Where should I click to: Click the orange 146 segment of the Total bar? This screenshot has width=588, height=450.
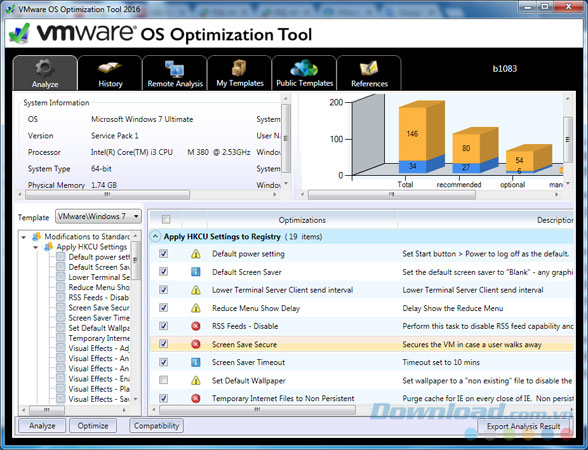pos(412,134)
